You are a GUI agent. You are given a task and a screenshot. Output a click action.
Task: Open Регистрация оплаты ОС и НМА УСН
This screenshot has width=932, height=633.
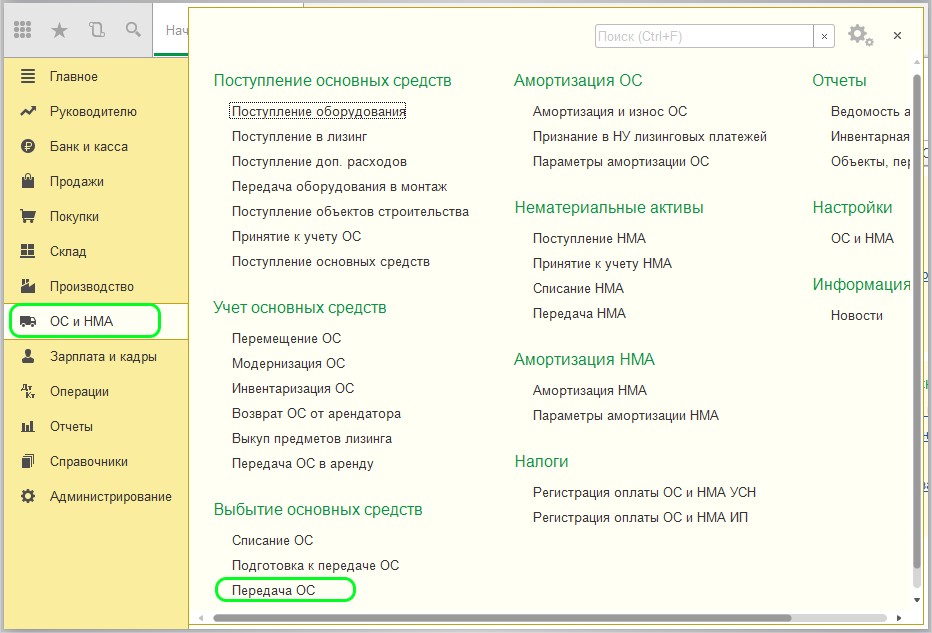click(x=644, y=492)
